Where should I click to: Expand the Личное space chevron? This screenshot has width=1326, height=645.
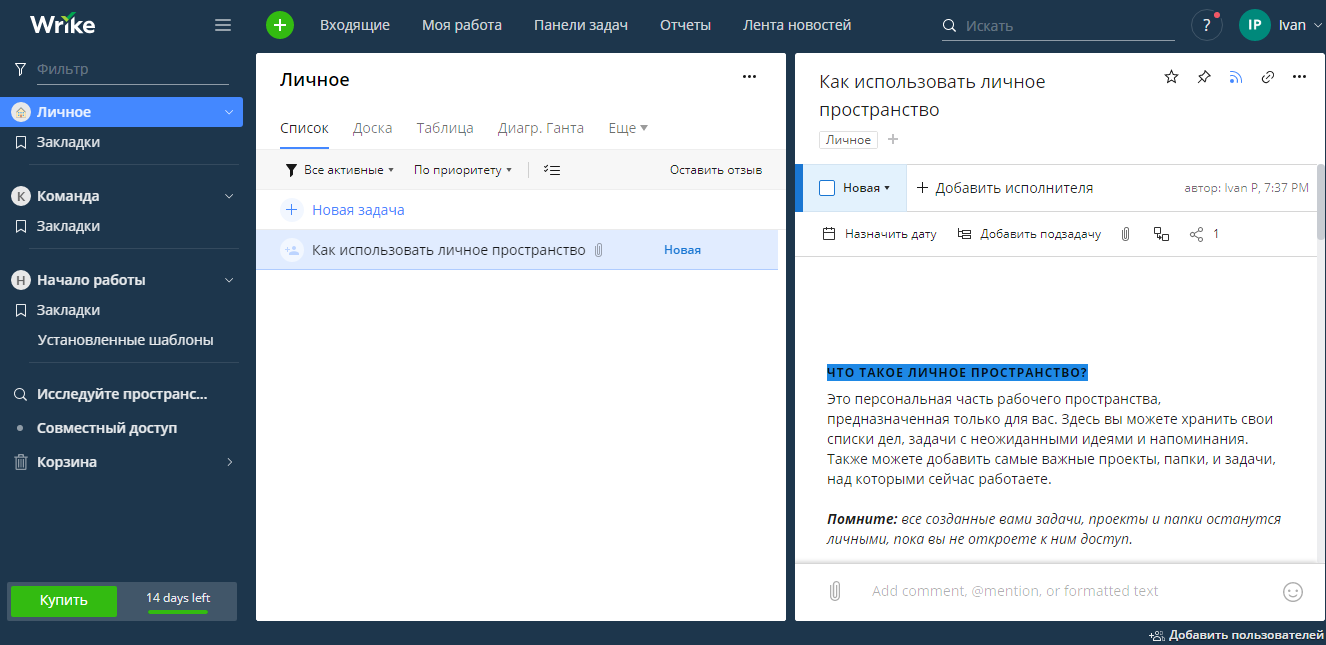[x=229, y=112]
